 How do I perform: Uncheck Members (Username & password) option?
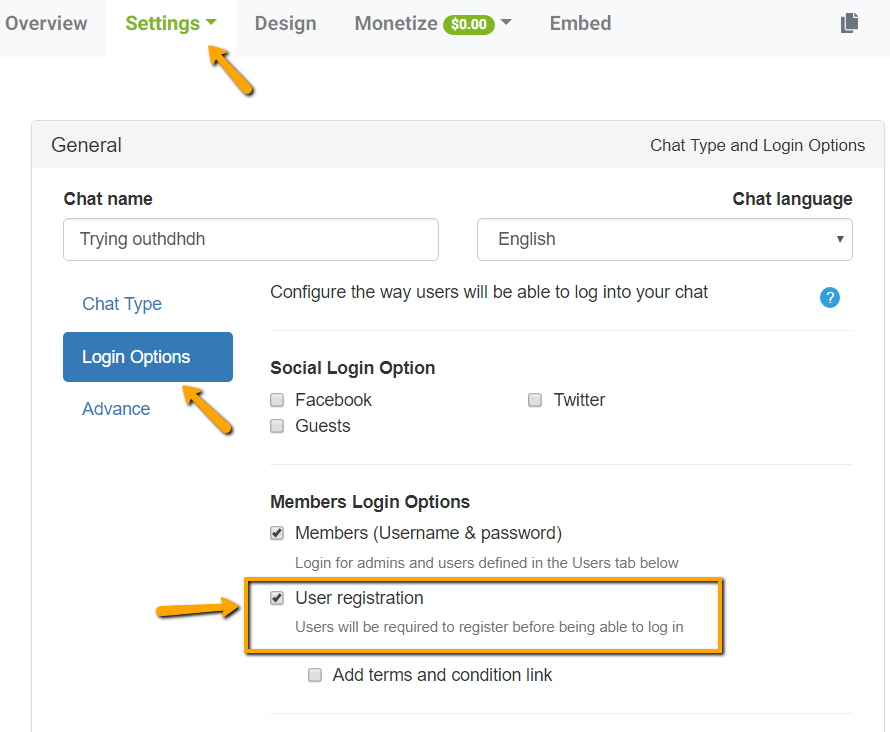277,533
